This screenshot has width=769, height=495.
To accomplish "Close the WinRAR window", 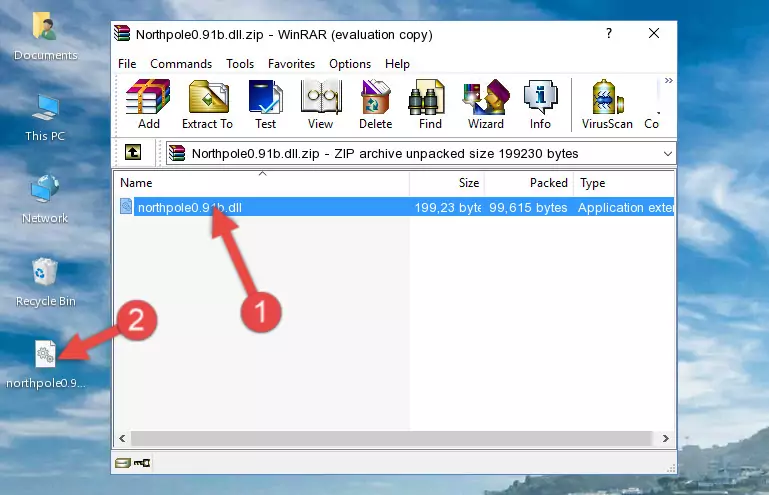I will pos(654,33).
